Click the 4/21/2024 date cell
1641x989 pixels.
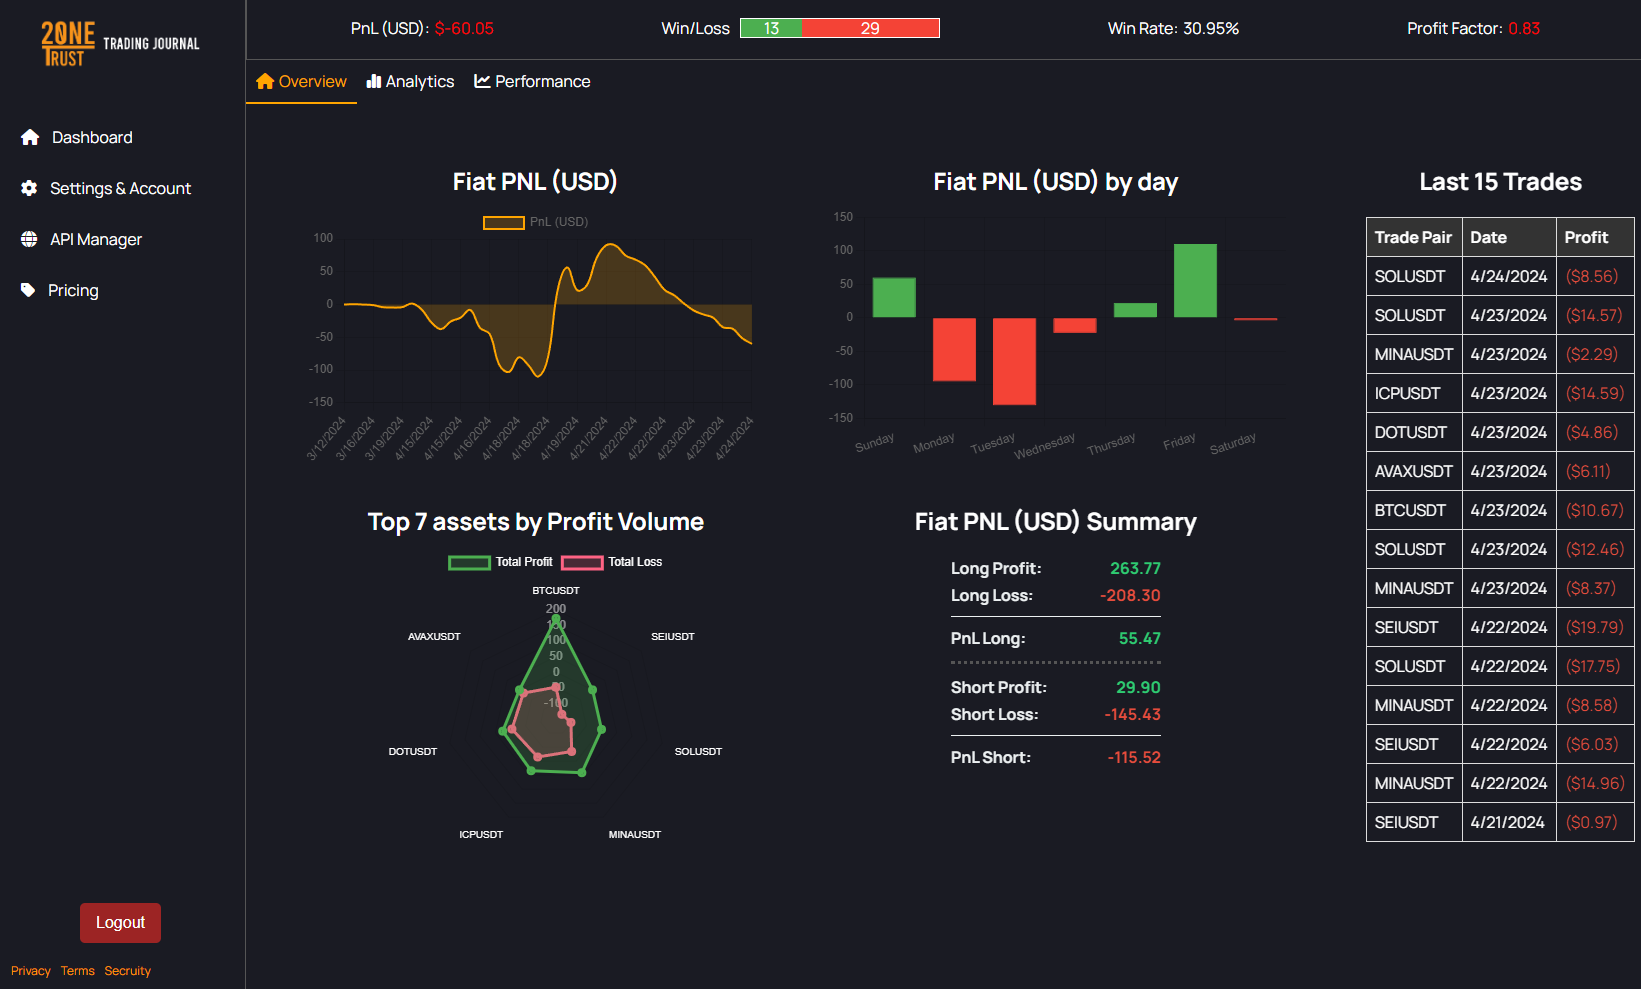pyautogui.click(x=1509, y=822)
